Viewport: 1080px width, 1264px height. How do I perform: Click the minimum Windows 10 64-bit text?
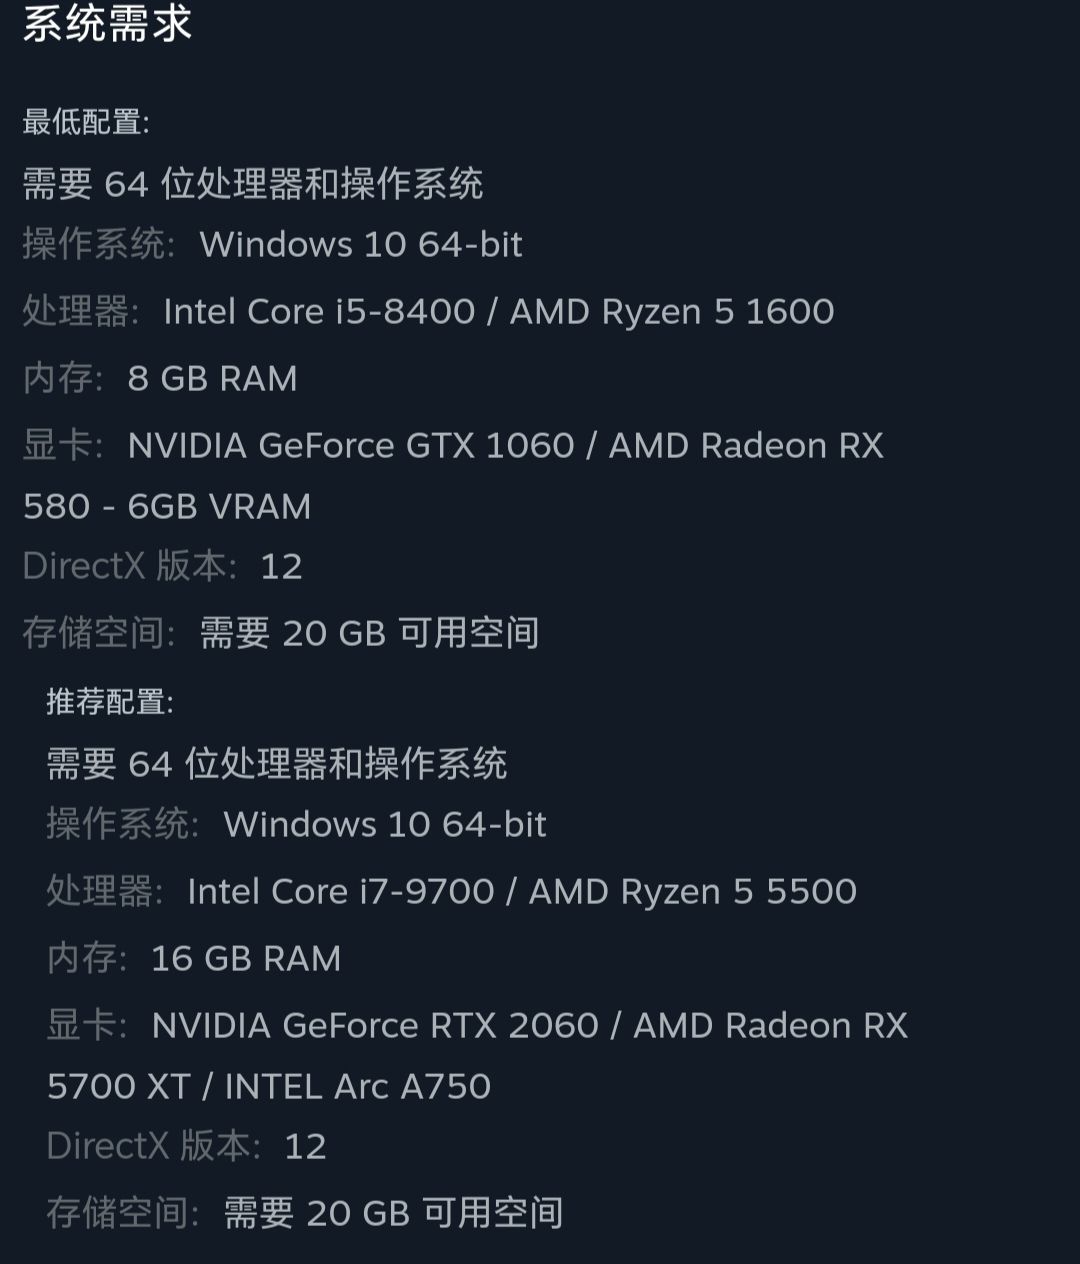pos(361,245)
